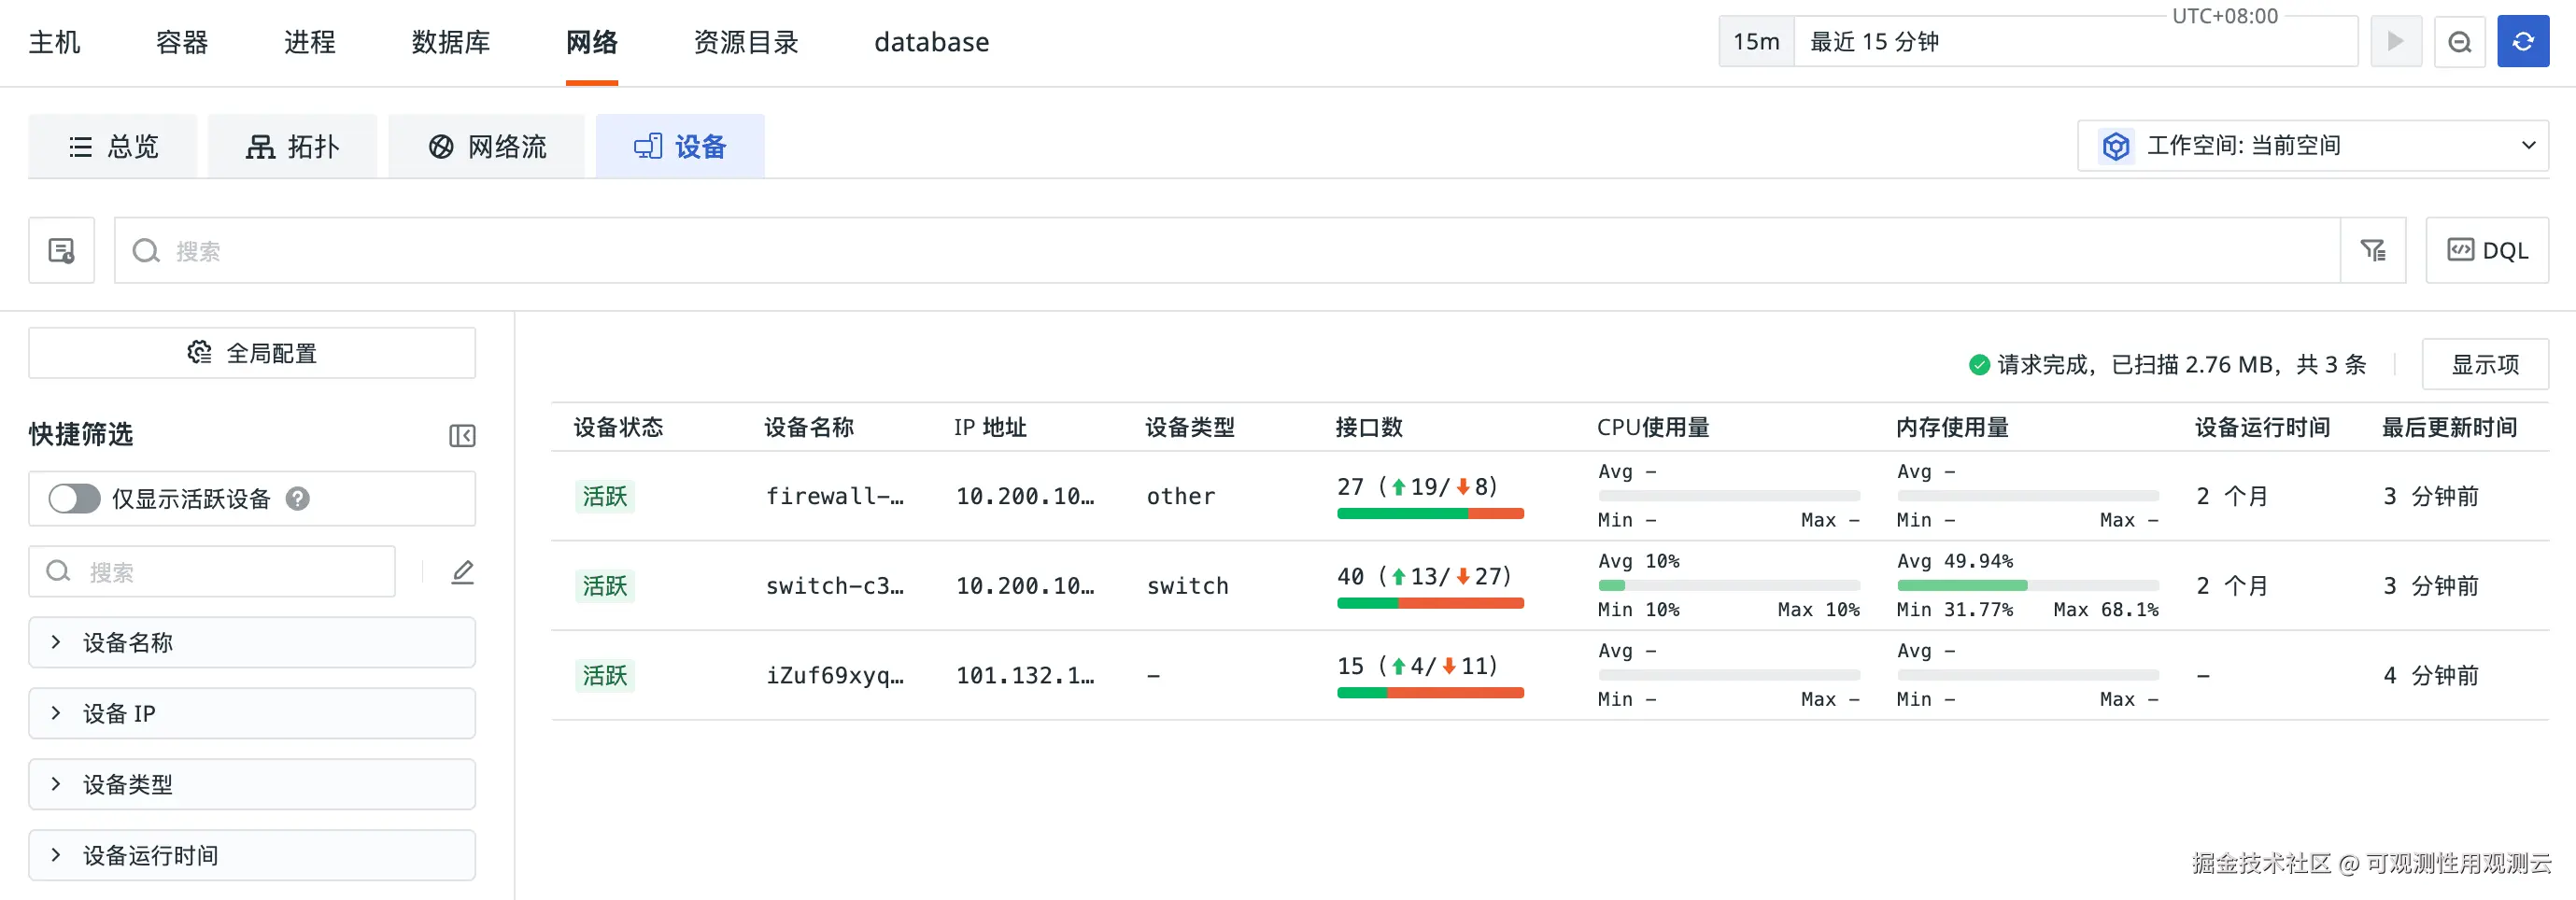Expand the 设备运行时间 filter group

252,855
